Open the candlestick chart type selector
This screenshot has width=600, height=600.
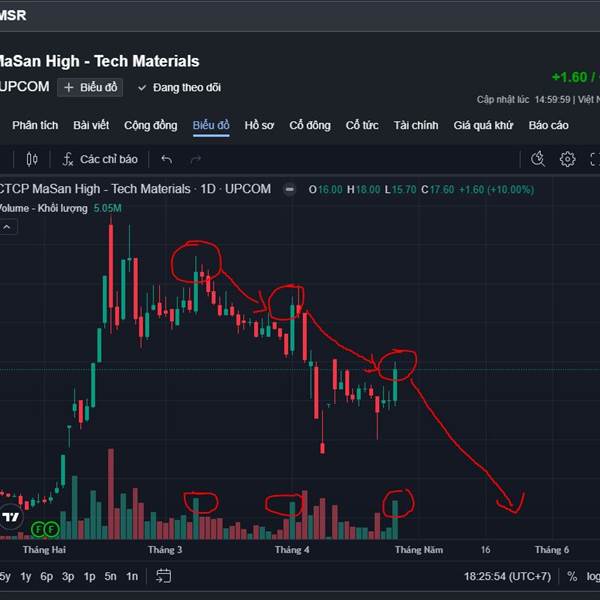coord(32,159)
